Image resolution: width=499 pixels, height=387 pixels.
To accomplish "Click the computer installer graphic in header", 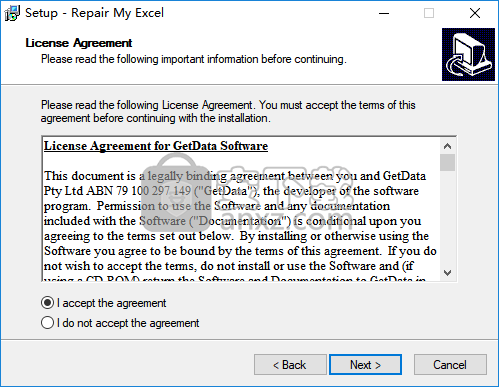I will [468, 54].
